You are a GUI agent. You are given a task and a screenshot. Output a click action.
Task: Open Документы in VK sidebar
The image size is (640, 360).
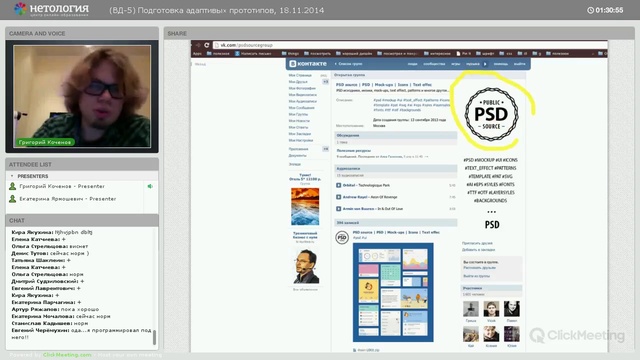pos(298,156)
